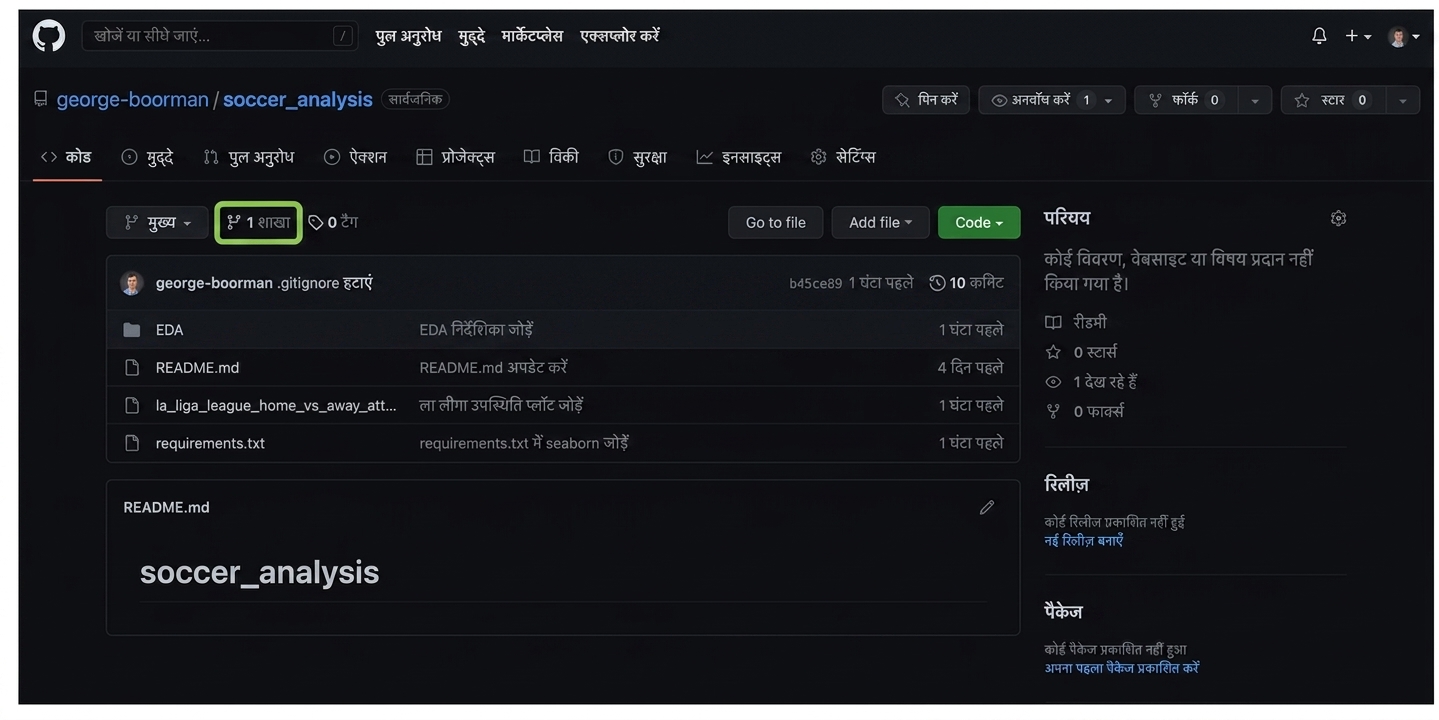The image size is (1439, 720).
Task: Open the 0 टैग tags link
Action: pyautogui.click(x=333, y=222)
